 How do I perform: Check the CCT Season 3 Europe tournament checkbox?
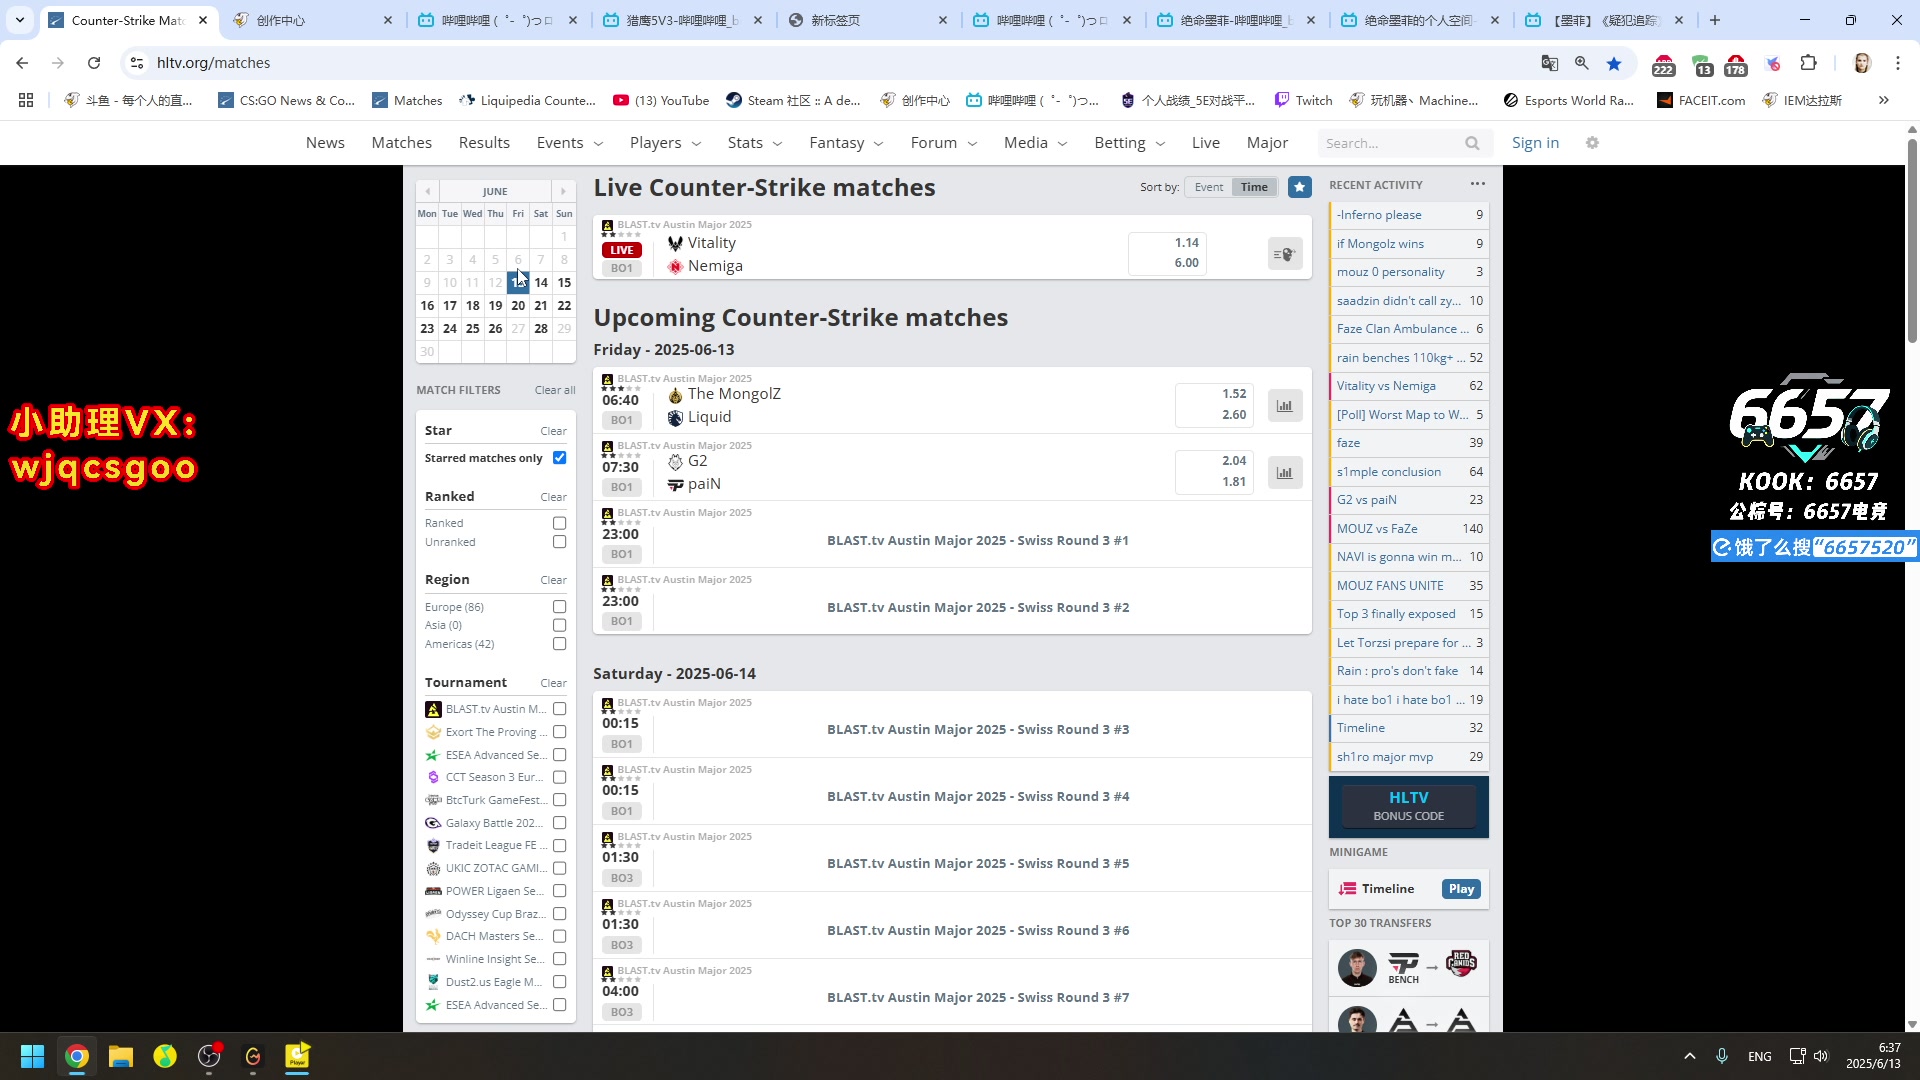click(x=560, y=777)
